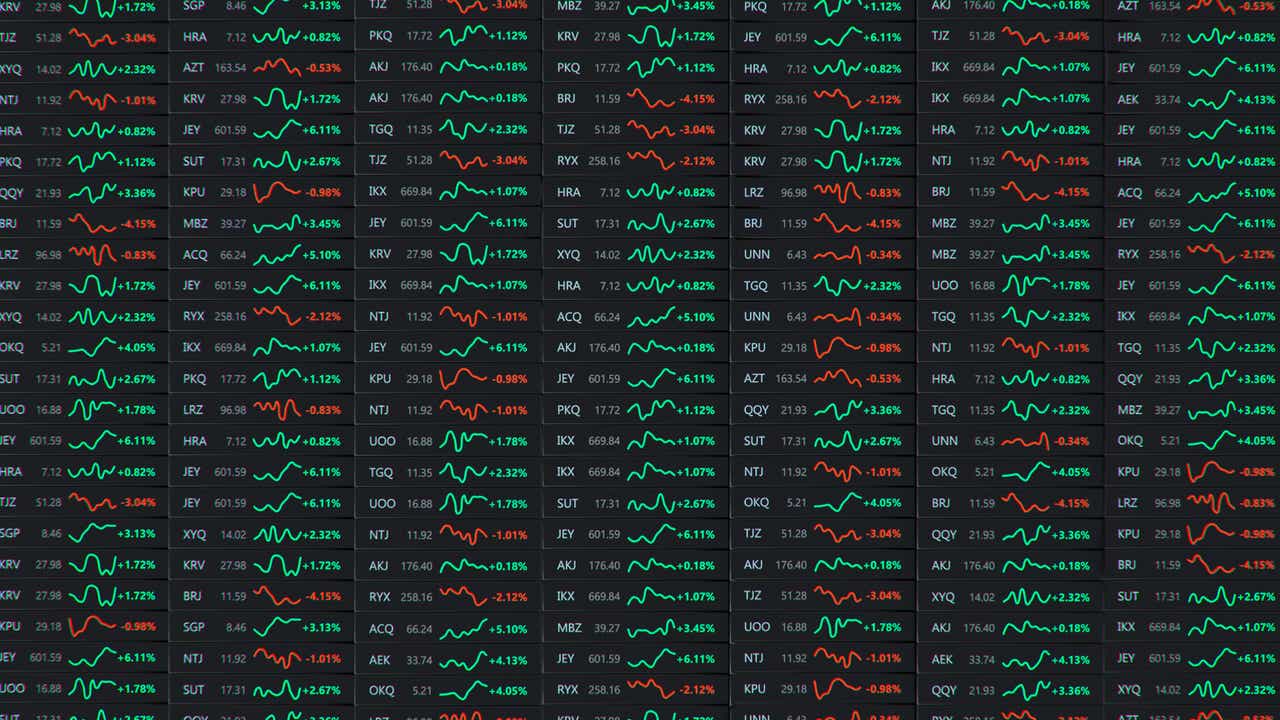Click UNN ticker between BRJ and TGQ rows
Image resolution: width=1280 pixels, height=720 pixels.
coord(823,255)
